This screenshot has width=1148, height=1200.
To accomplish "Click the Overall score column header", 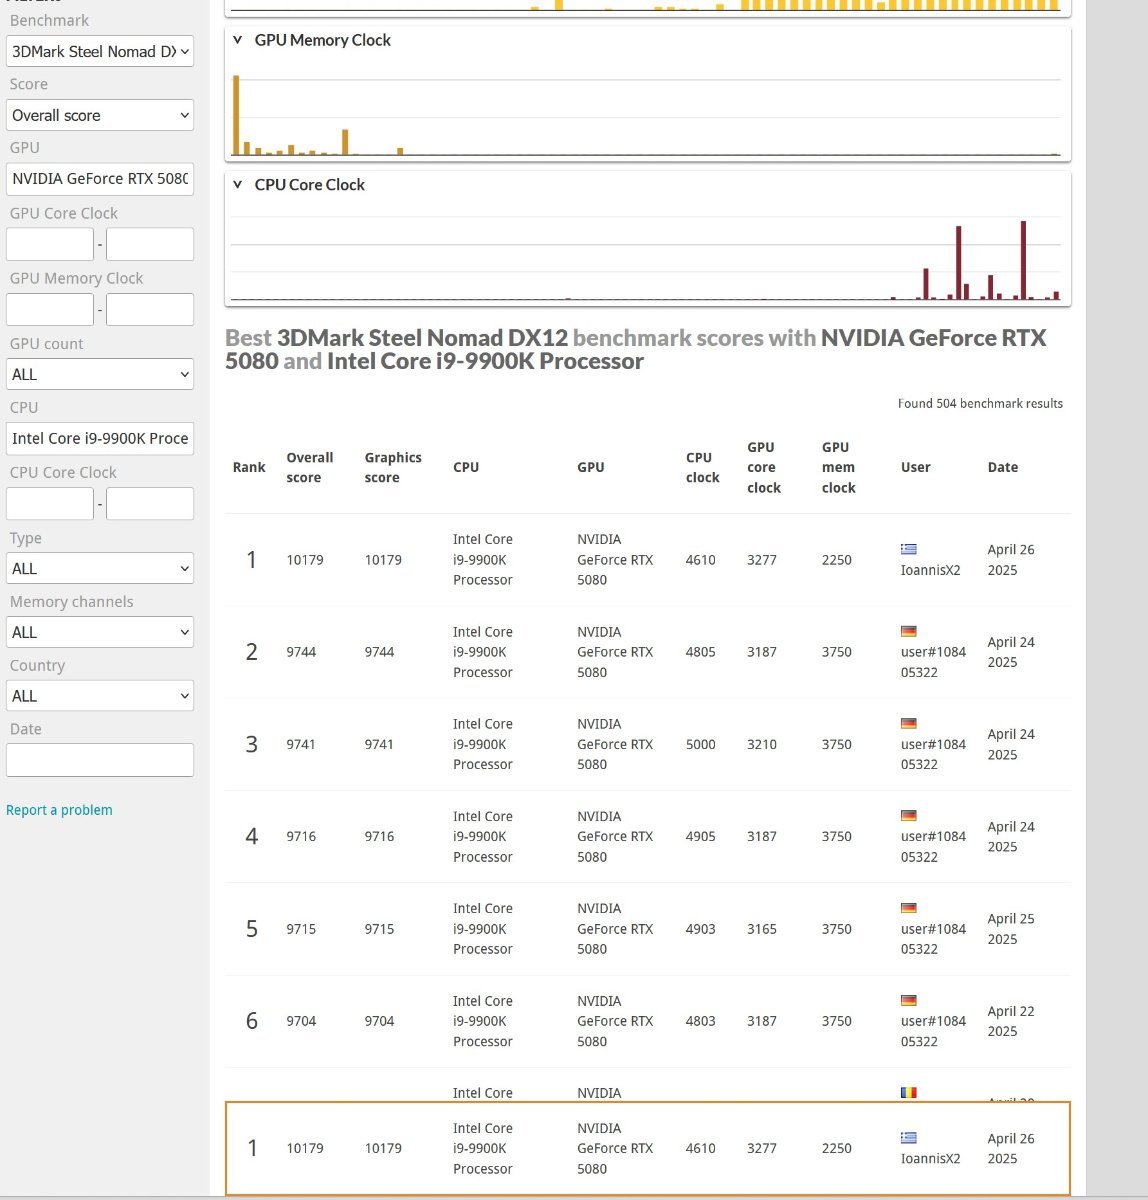I will coord(310,467).
